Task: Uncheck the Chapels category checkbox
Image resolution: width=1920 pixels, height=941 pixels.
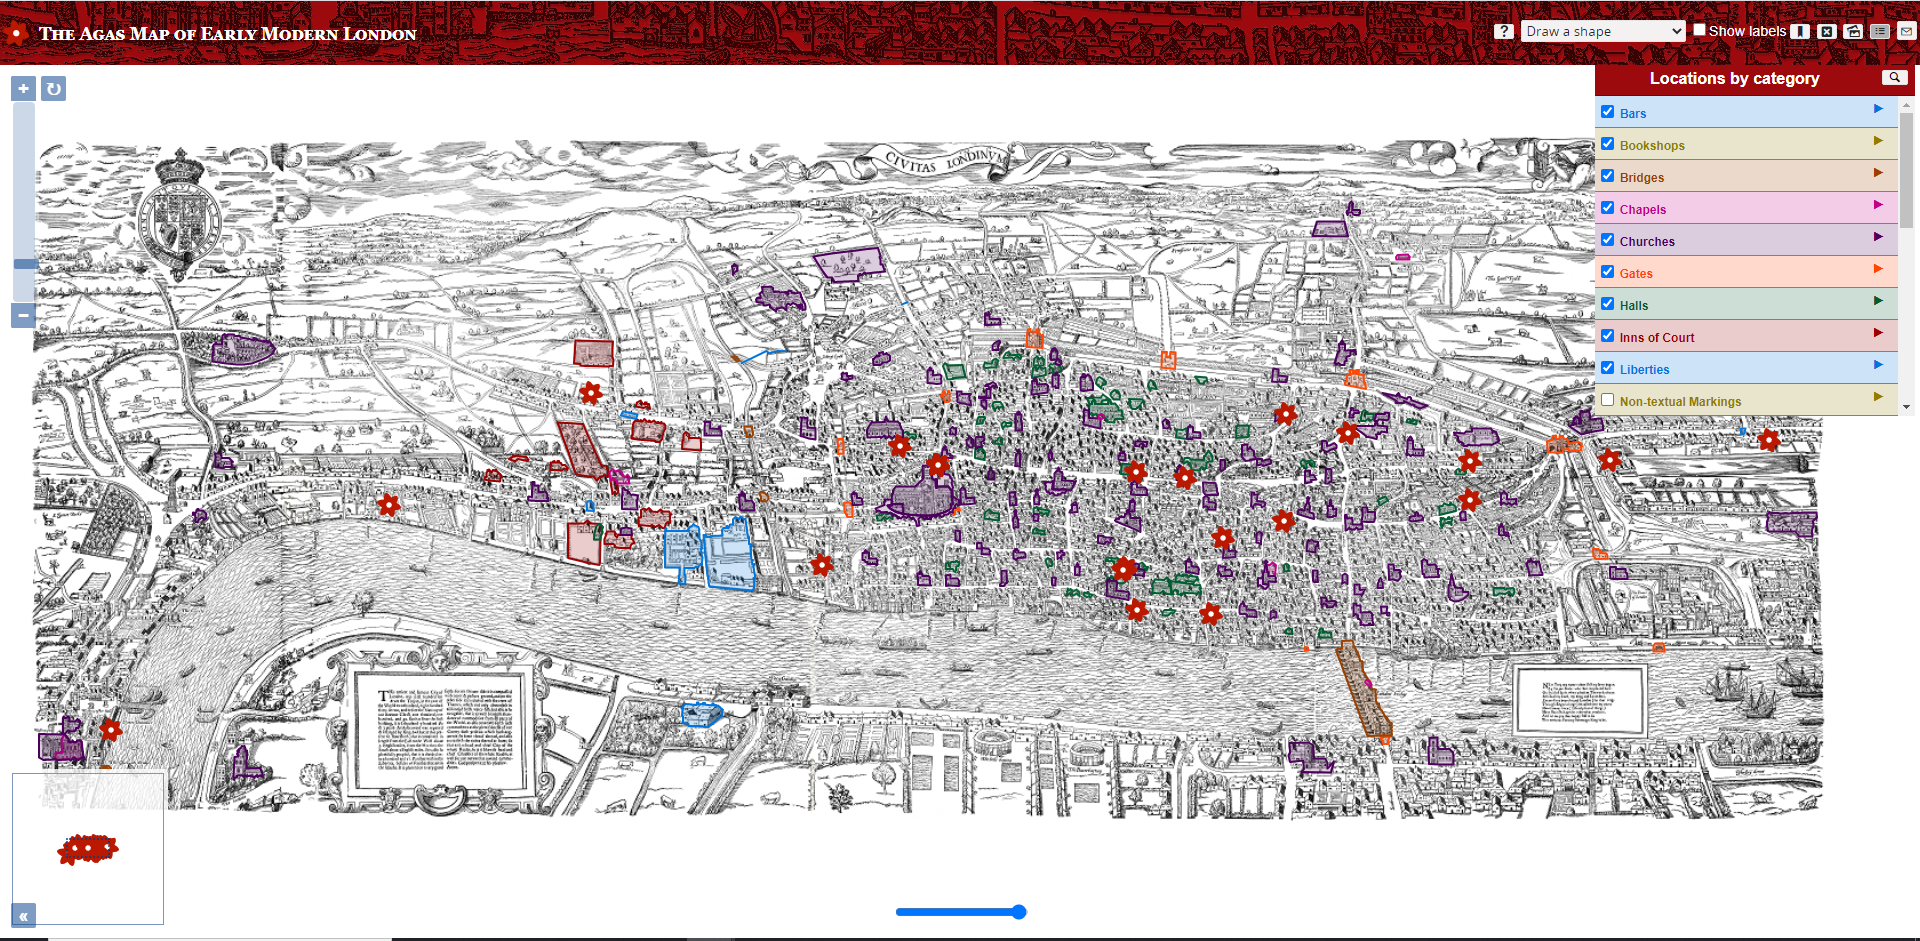Action: [x=1608, y=208]
